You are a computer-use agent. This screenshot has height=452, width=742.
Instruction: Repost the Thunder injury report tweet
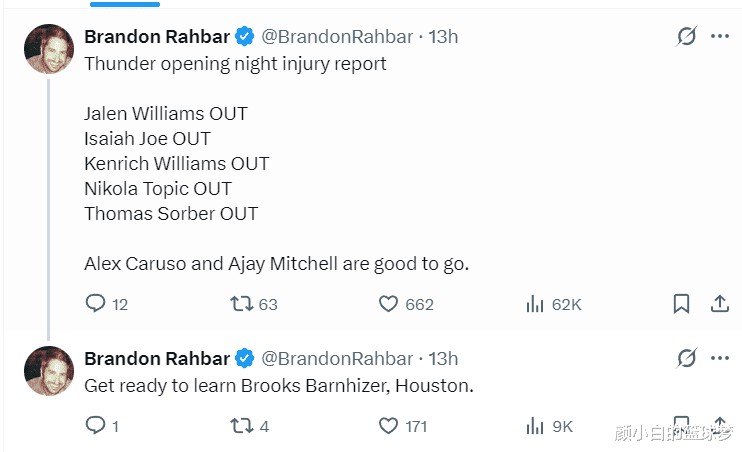click(x=243, y=303)
